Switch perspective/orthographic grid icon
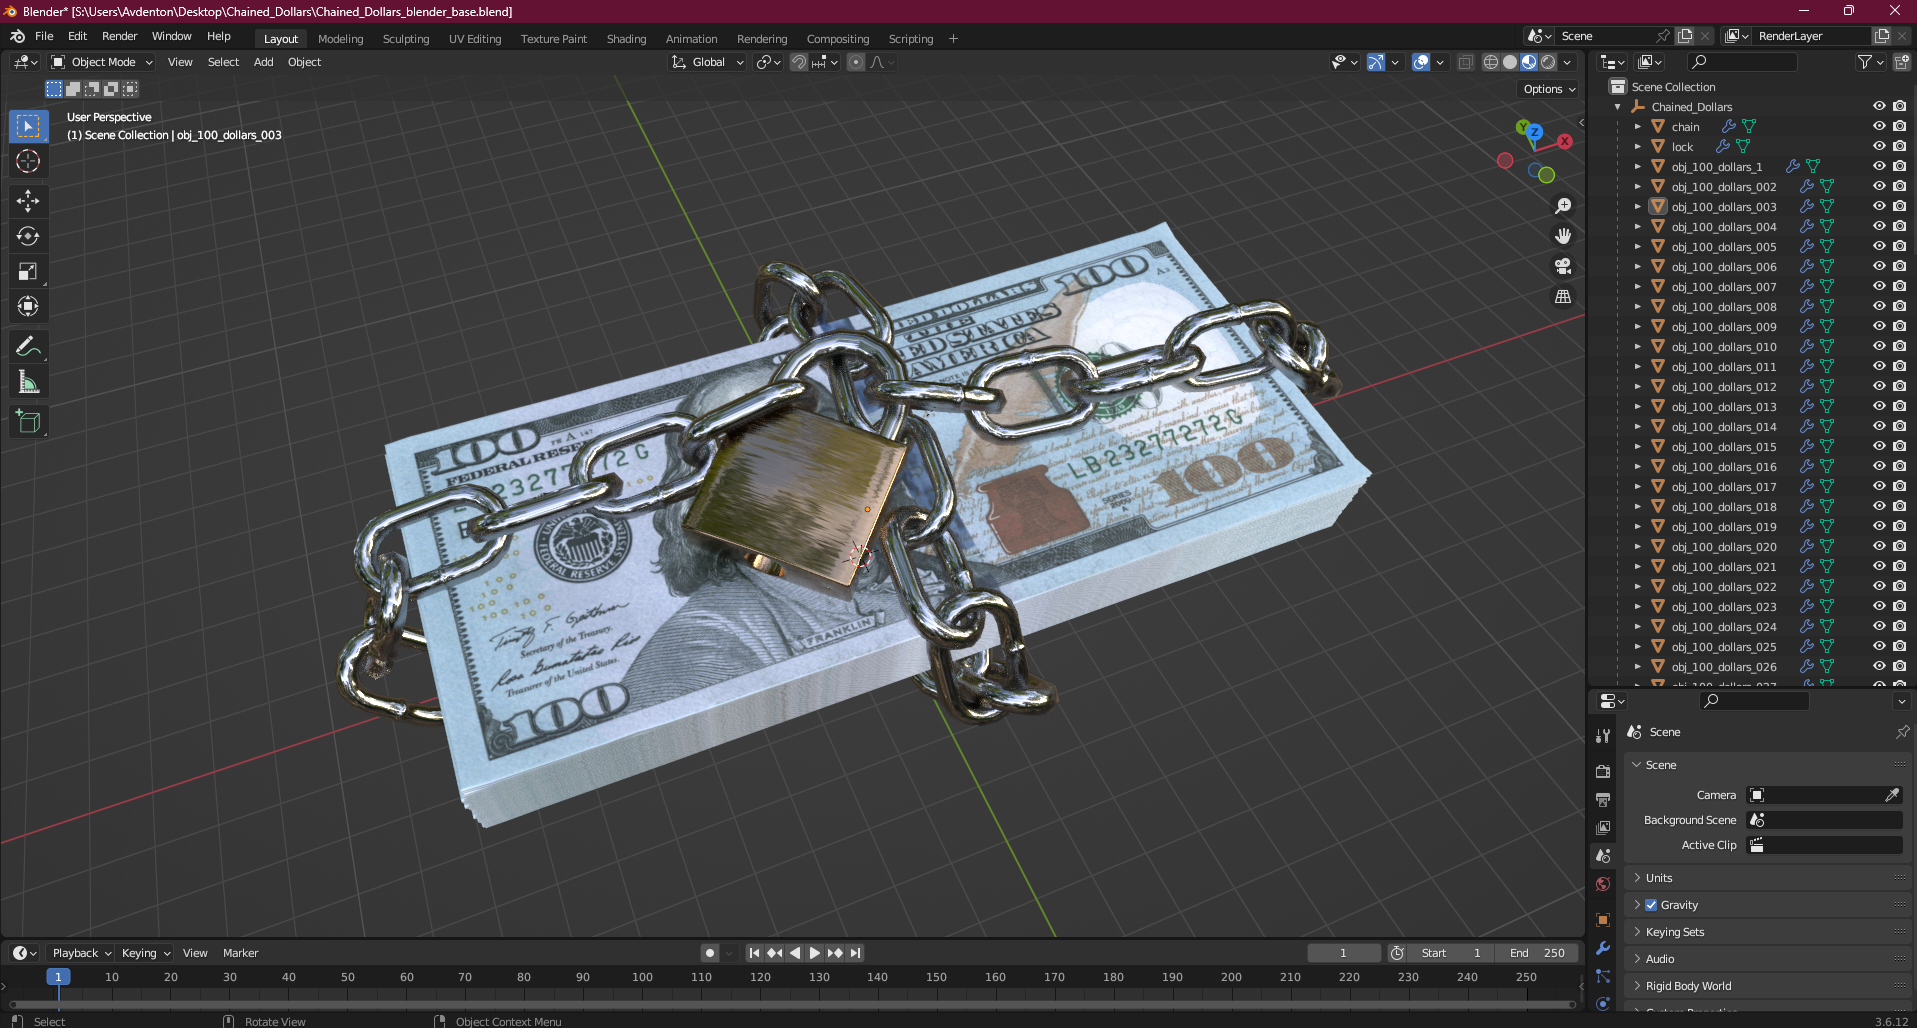1917x1028 pixels. point(1563,297)
